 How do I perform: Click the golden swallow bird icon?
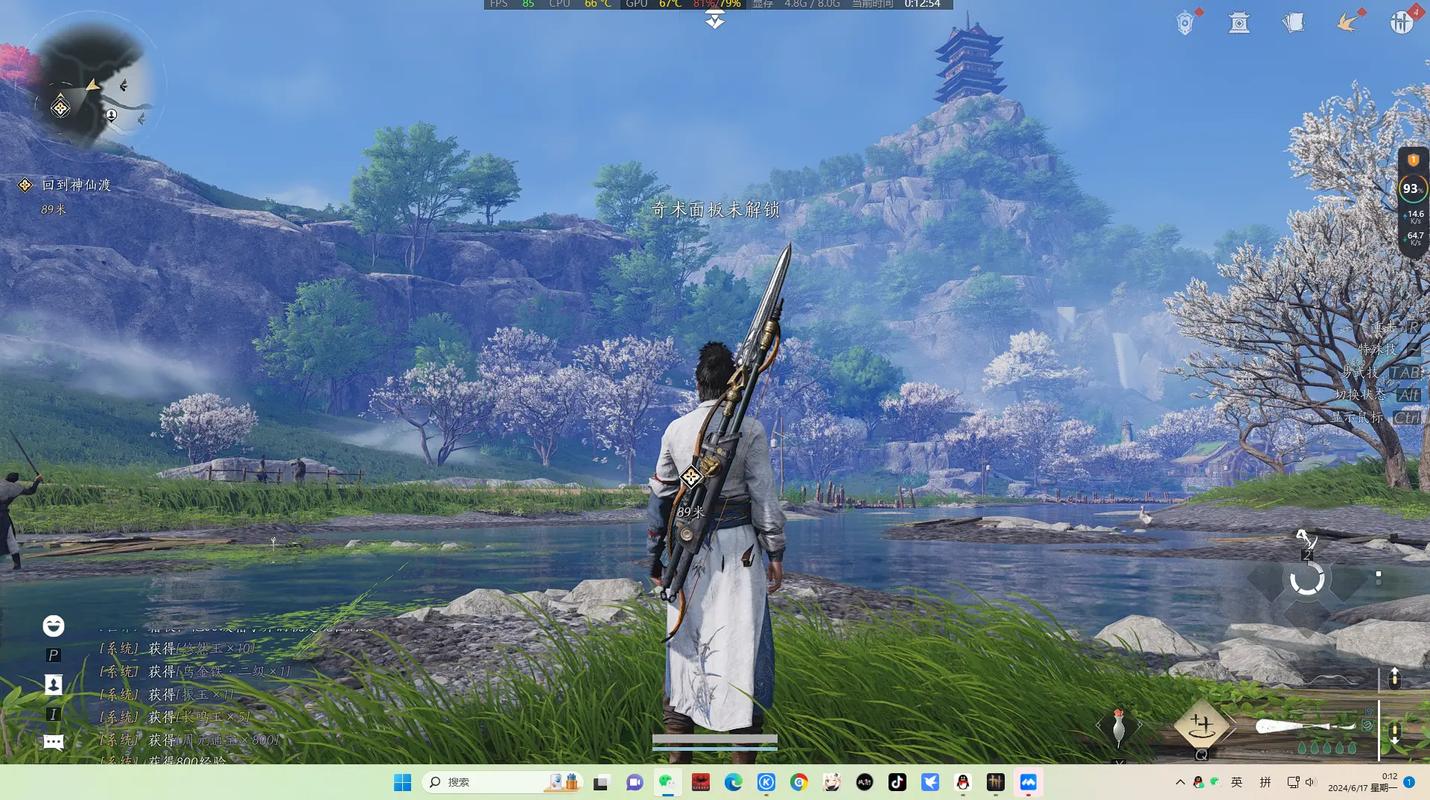pos(1350,20)
